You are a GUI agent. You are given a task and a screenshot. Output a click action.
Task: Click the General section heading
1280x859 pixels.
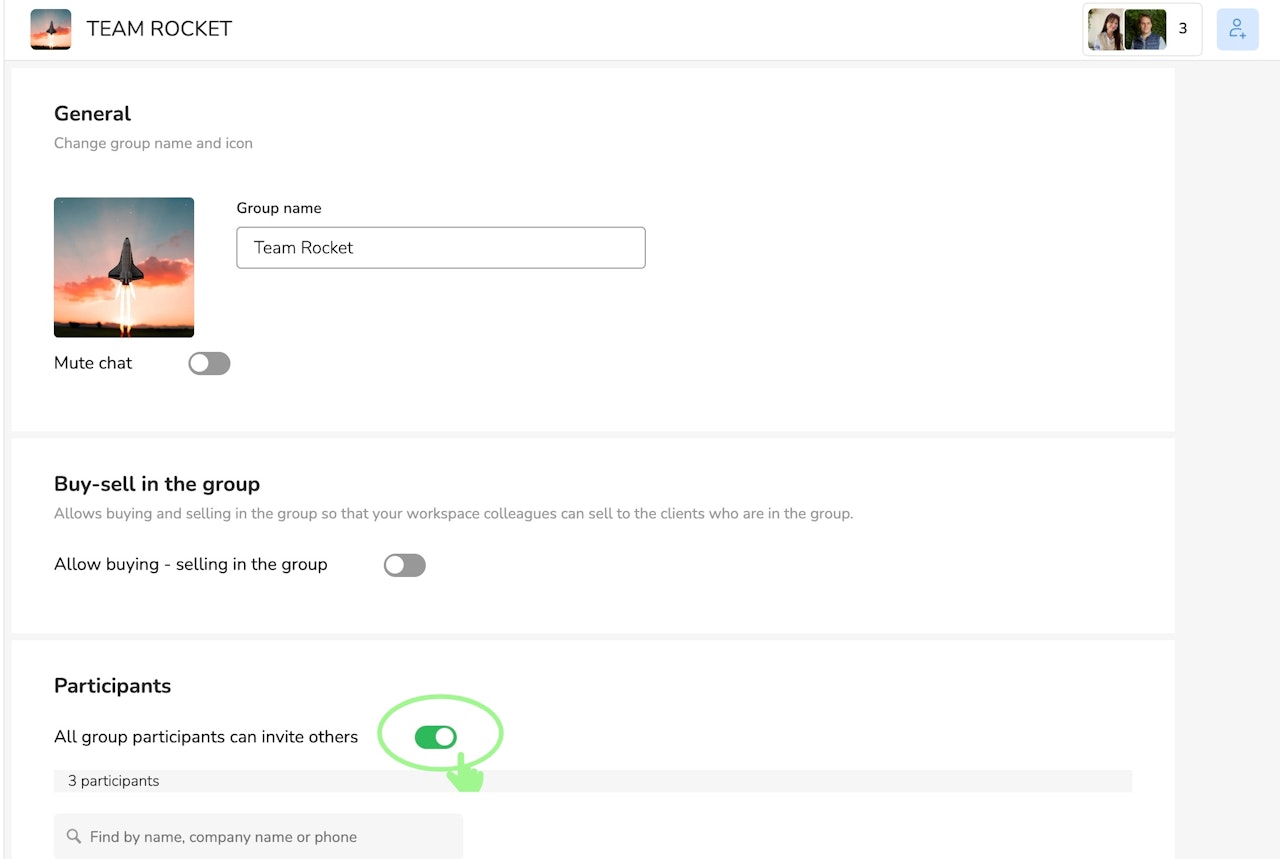(x=93, y=114)
